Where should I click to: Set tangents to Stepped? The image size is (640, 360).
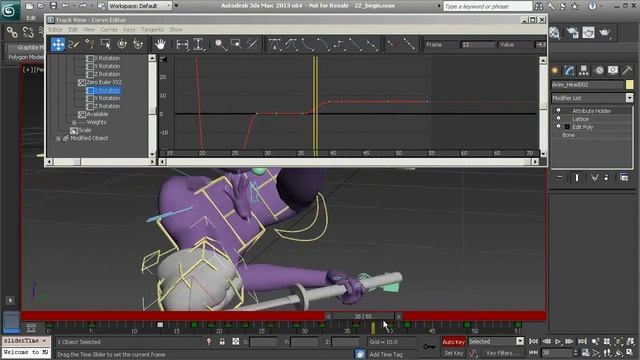(x=339, y=44)
